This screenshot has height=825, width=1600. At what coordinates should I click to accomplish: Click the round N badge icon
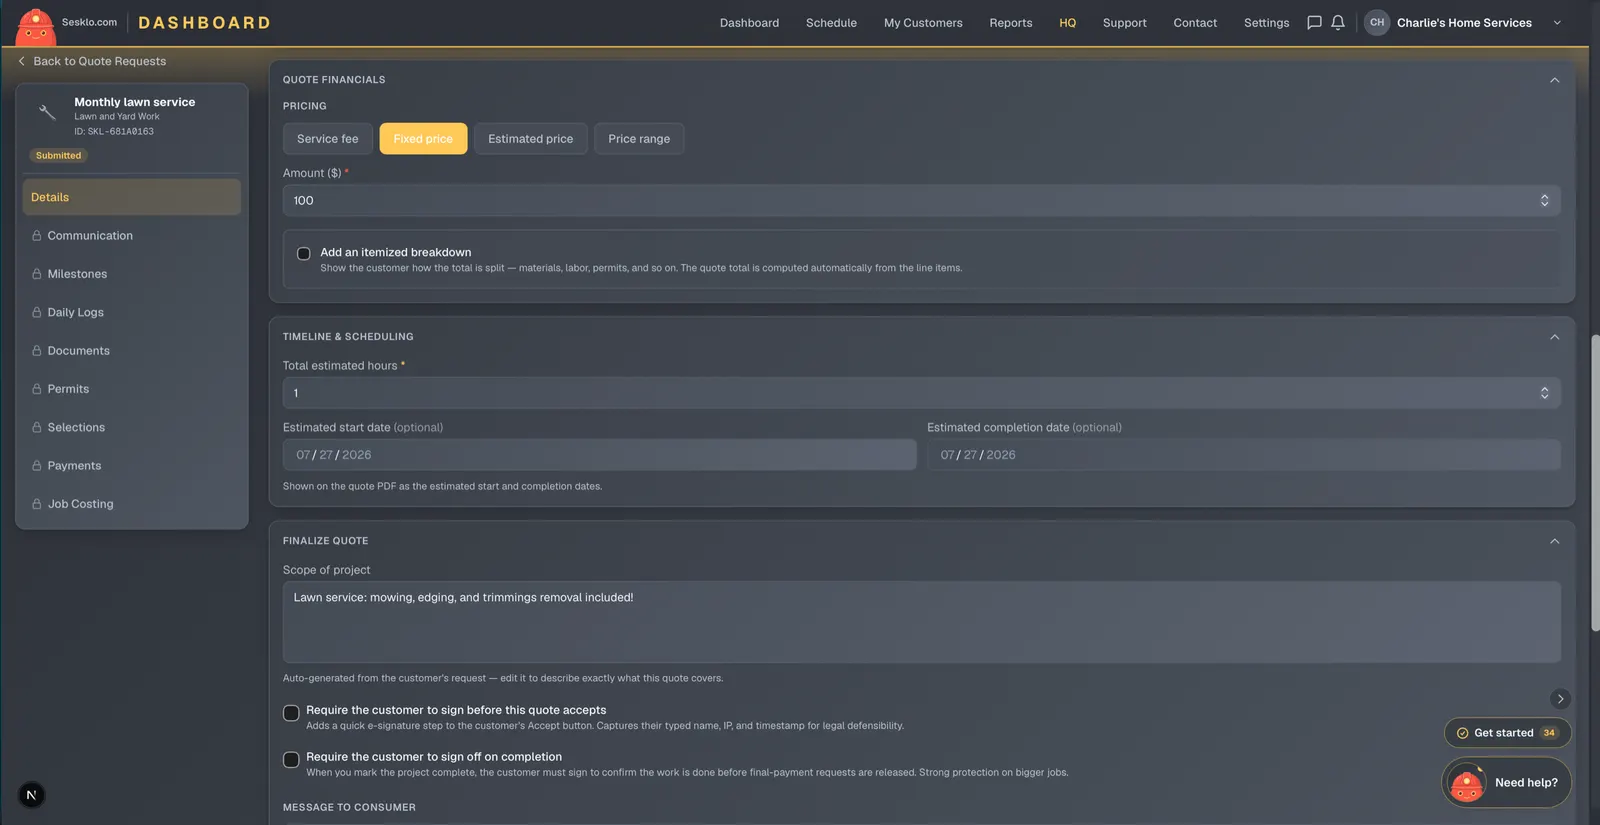click(31, 795)
